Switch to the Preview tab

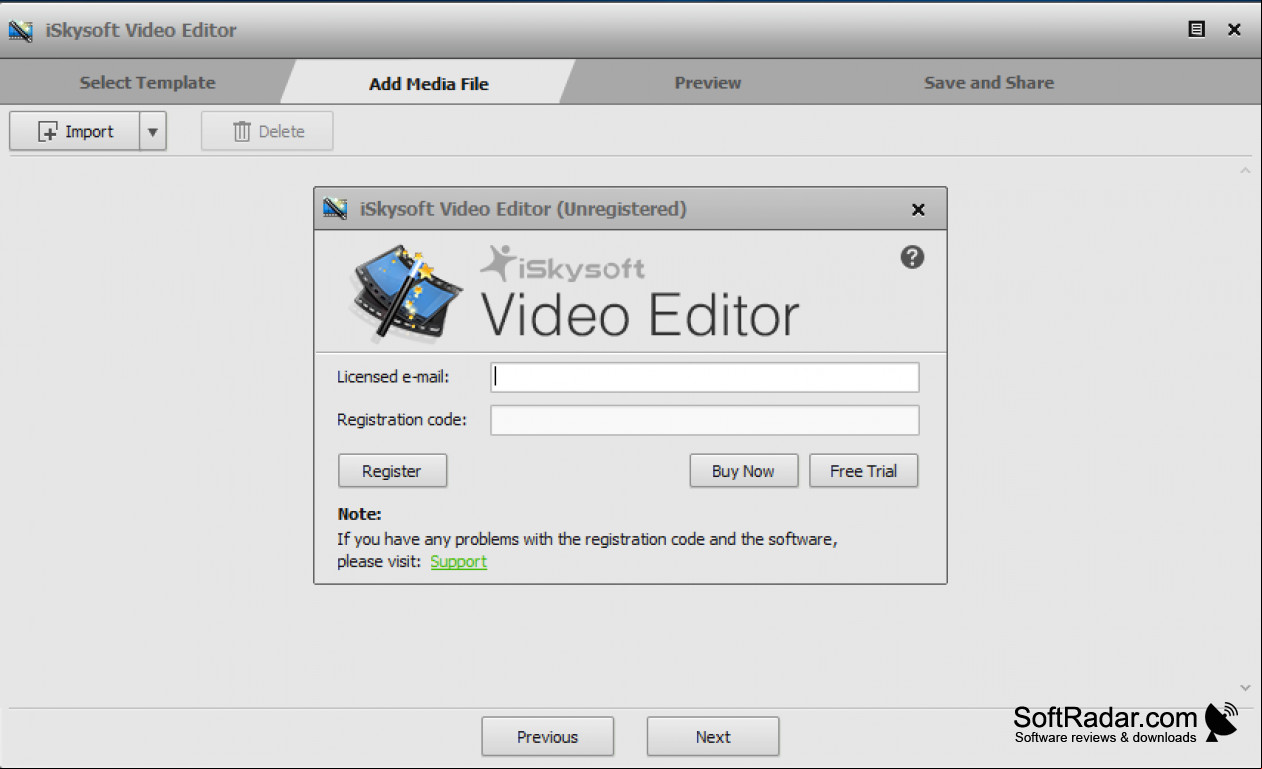point(707,82)
